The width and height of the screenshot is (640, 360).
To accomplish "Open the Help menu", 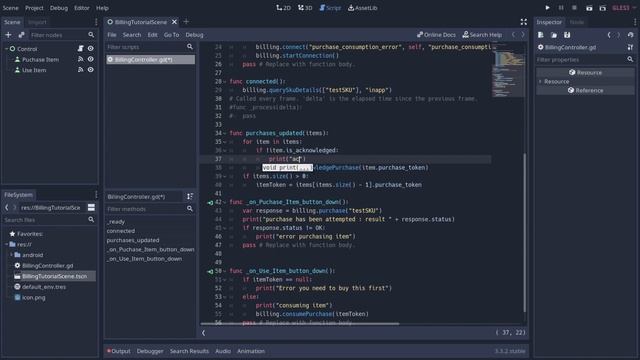I will pos(102,8).
